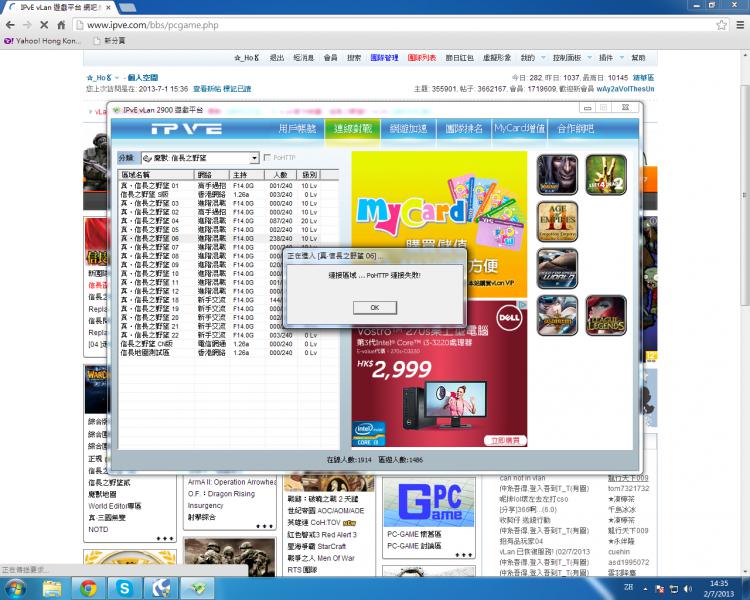This screenshot has height=600, width=750.
Task: Select the Left 4 Dead 2 game icon
Action: click(x=606, y=175)
